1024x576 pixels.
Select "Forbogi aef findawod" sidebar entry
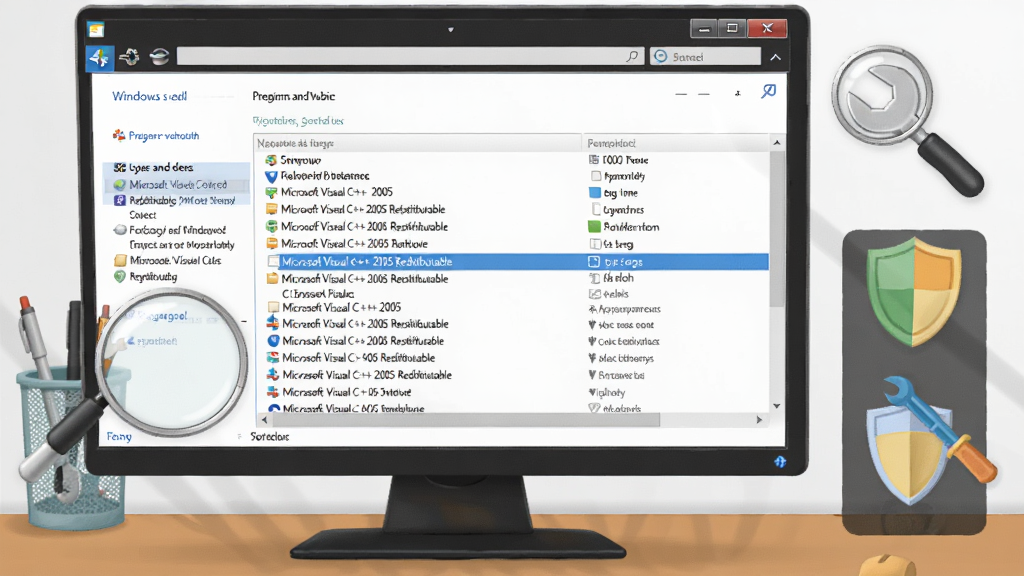pos(178,230)
